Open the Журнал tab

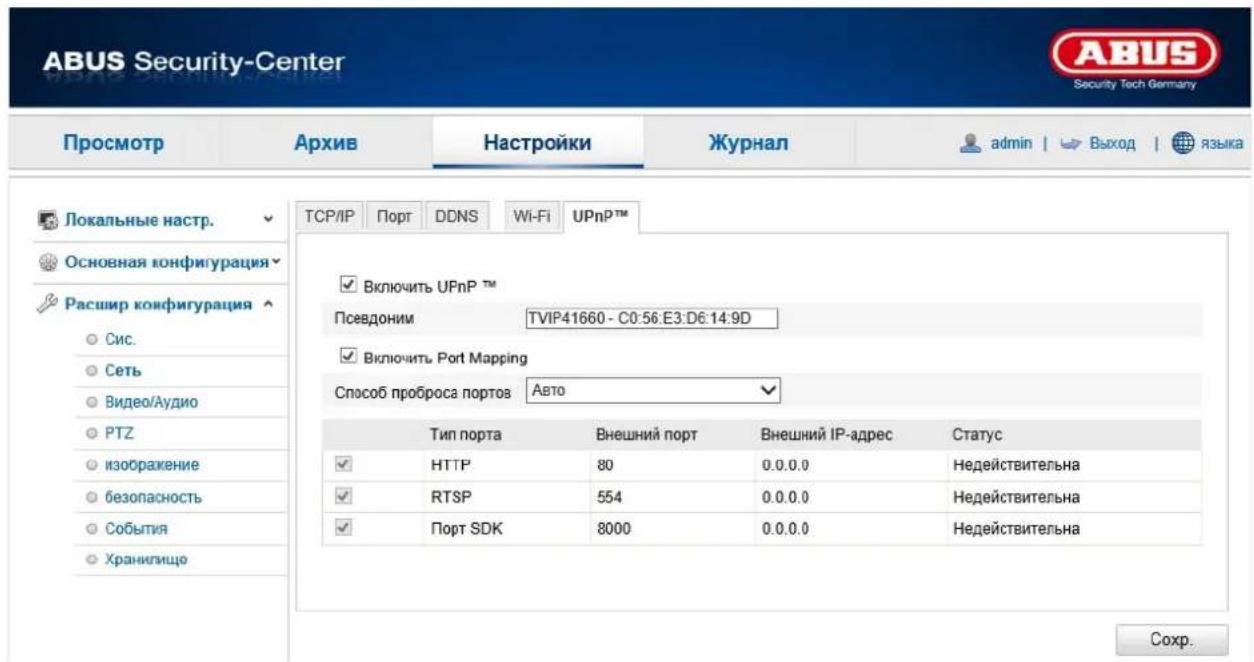(748, 144)
